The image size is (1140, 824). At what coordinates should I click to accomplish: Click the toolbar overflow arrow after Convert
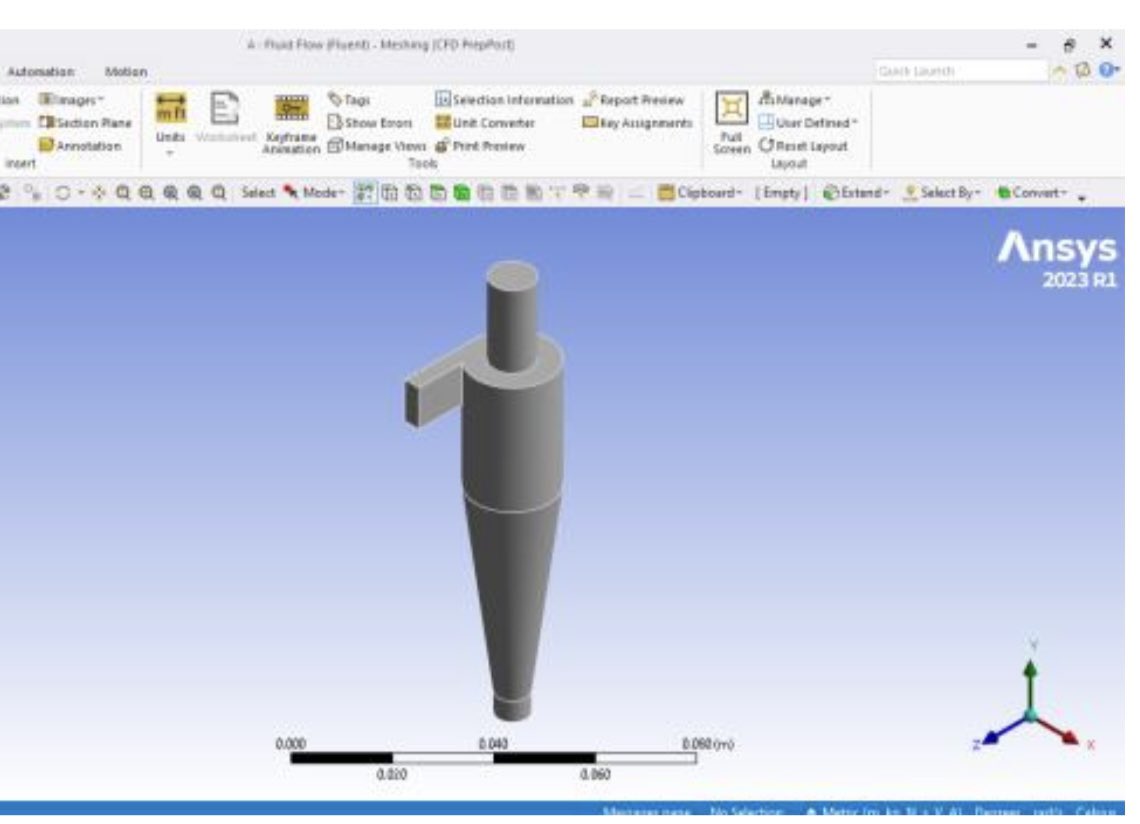(x=1082, y=197)
